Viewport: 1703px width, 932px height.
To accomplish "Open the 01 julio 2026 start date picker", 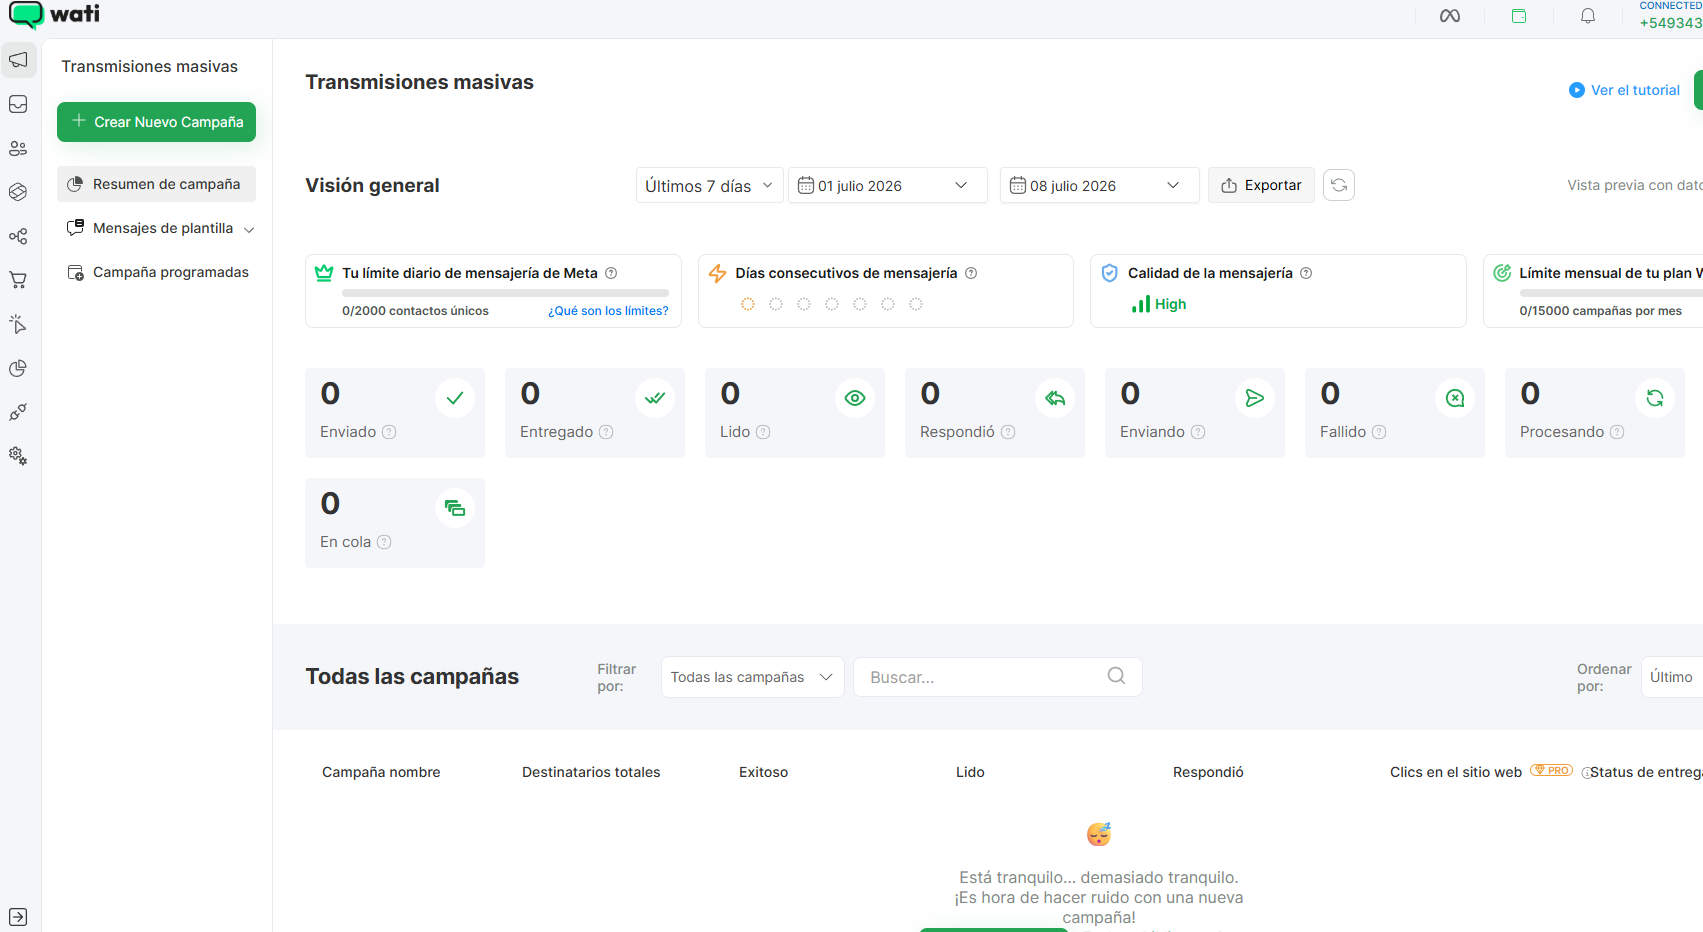I will point(888,185).
